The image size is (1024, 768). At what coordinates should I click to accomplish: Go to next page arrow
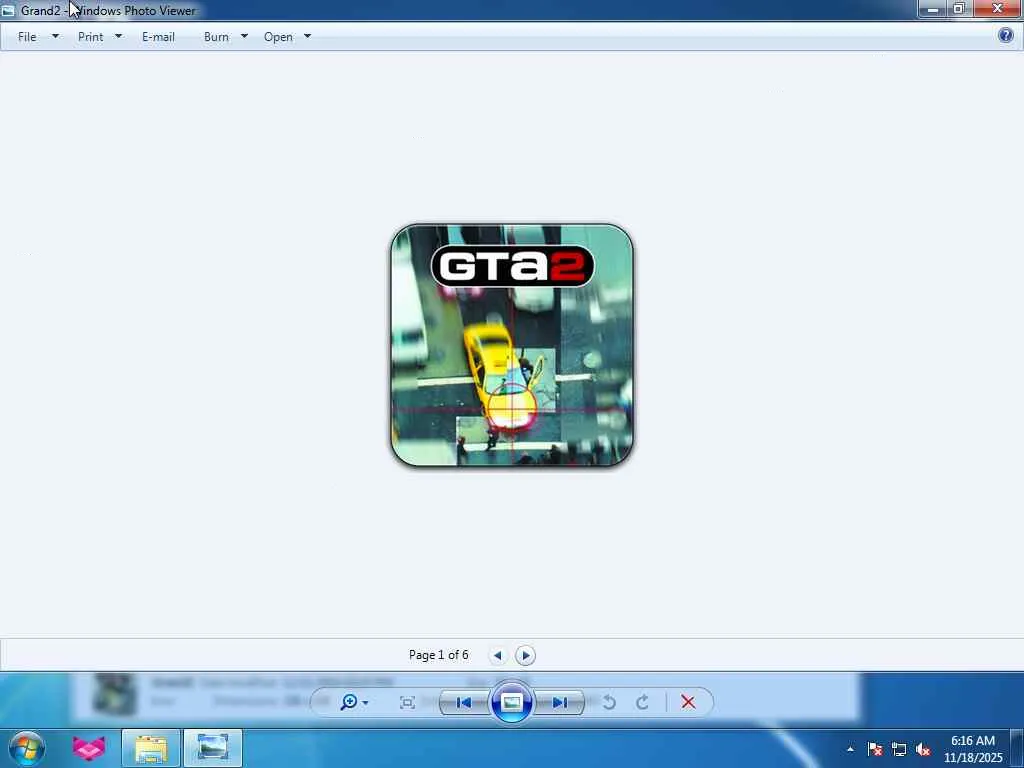point(525,655)
